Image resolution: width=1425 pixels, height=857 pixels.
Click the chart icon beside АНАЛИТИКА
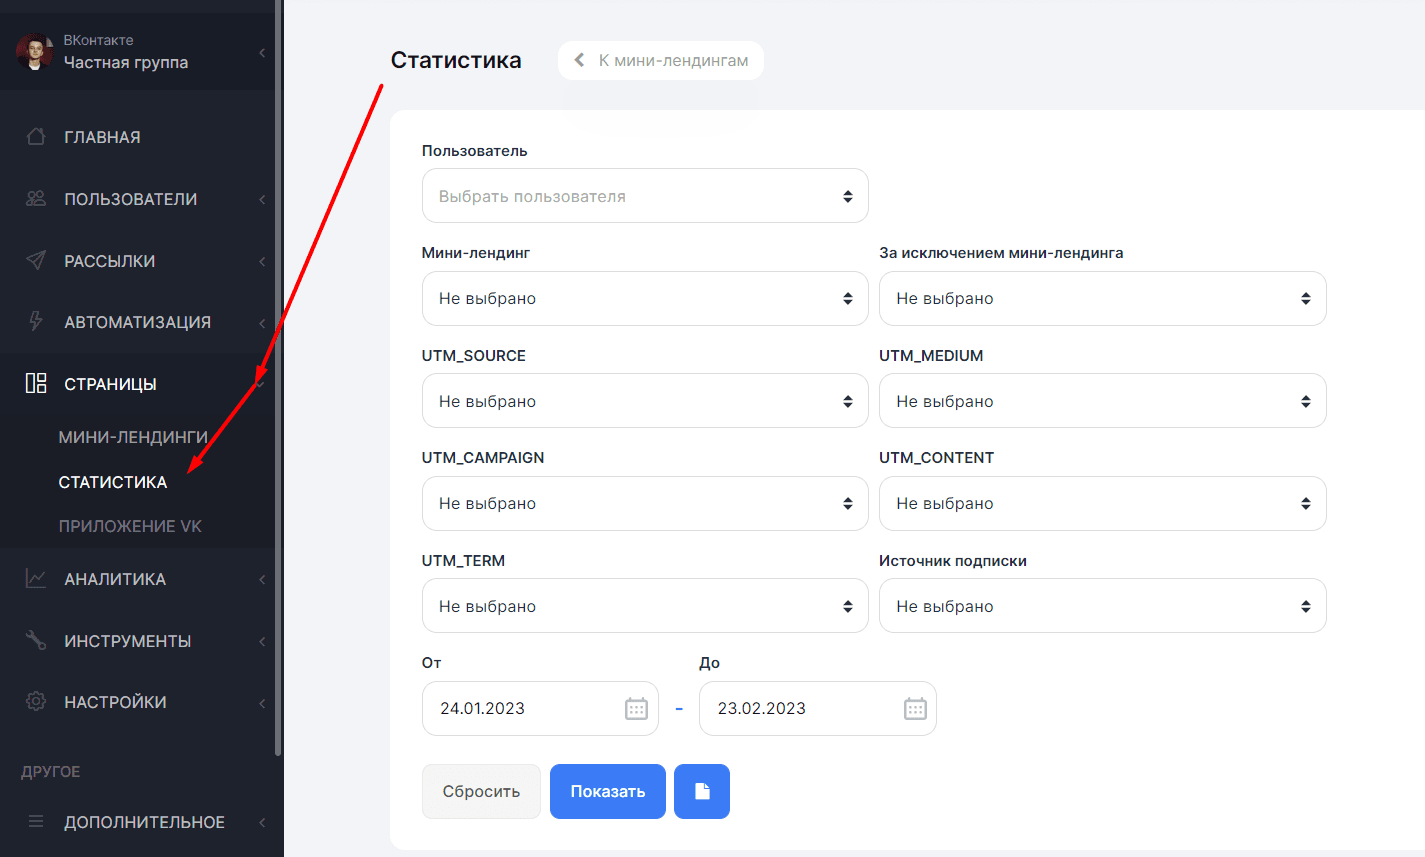coord(36,579)
